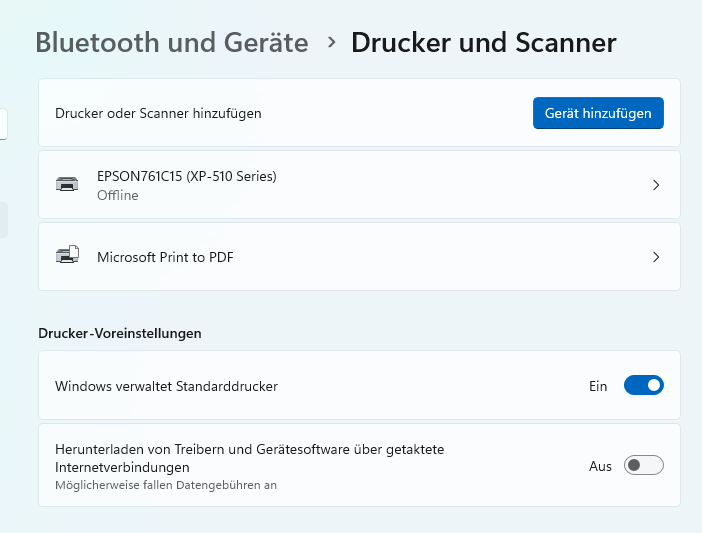Go back to Bluetooth und Geräte breadcrumb

(171, 43)
